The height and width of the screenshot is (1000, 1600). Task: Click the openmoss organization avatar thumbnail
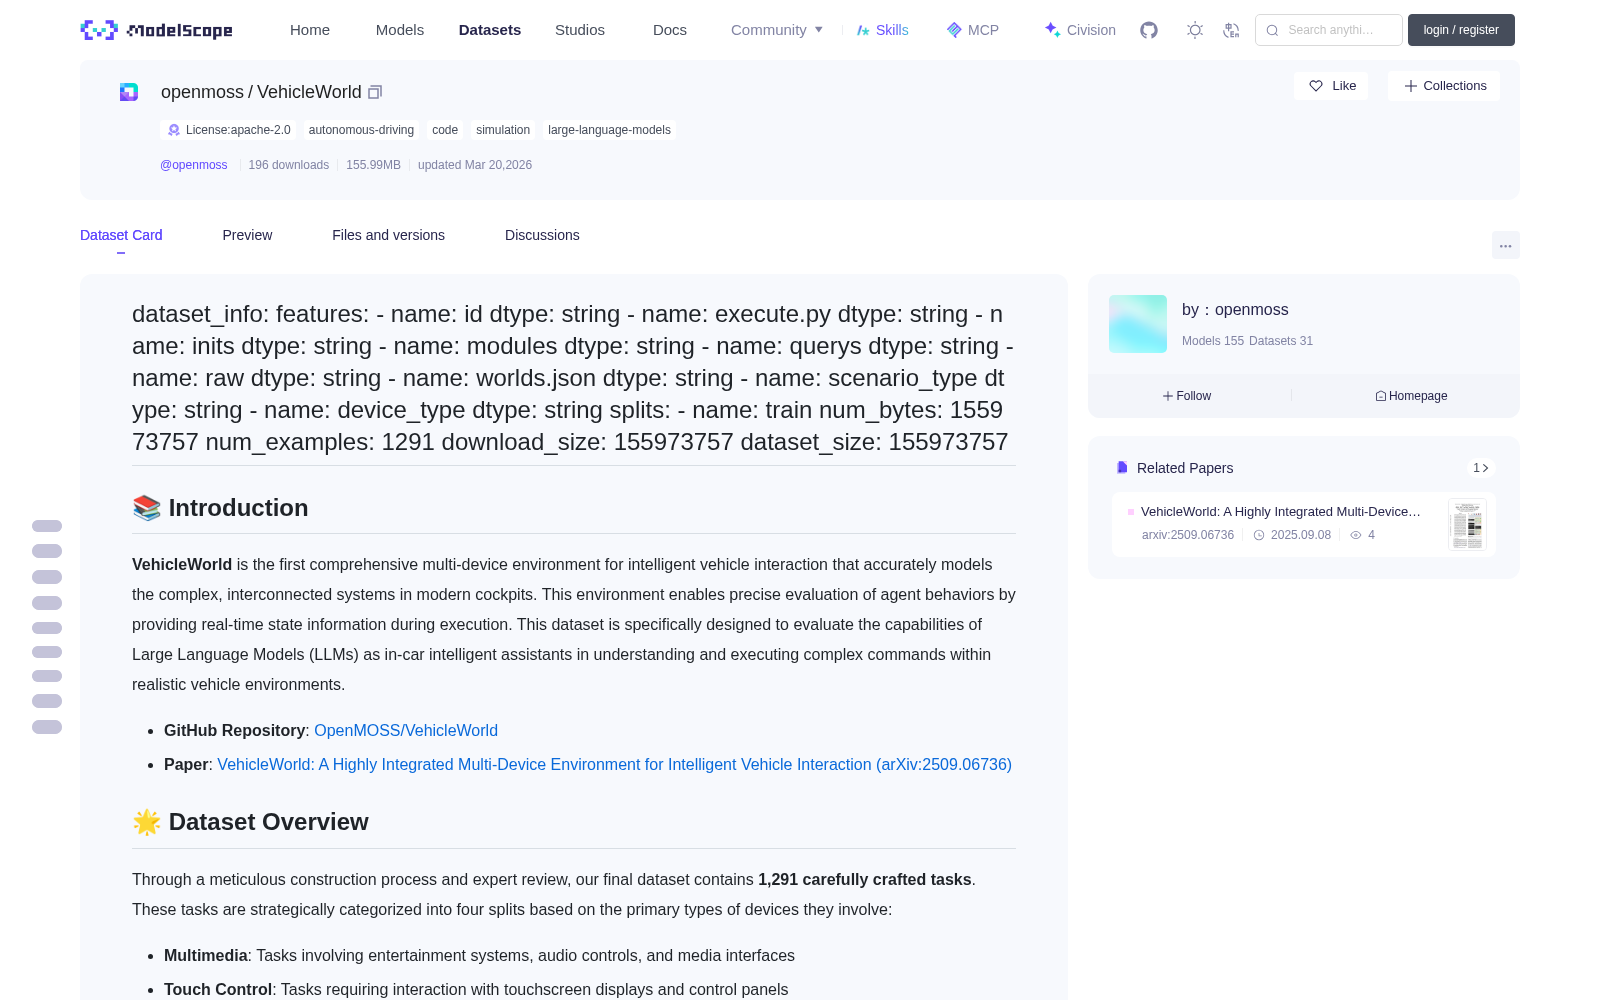pyautogui.click(x=1138, y=324)
